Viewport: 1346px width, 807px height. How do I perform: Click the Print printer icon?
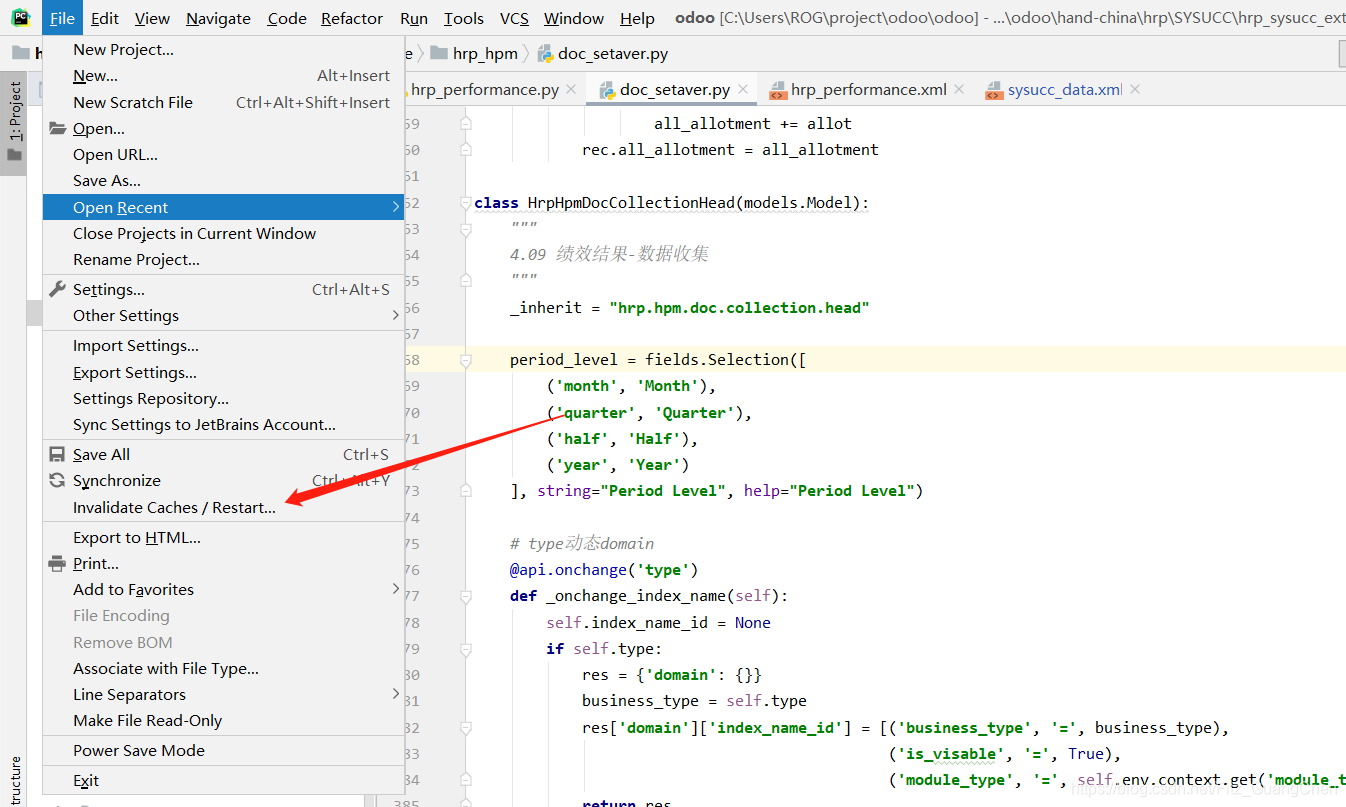click(57, 563)
